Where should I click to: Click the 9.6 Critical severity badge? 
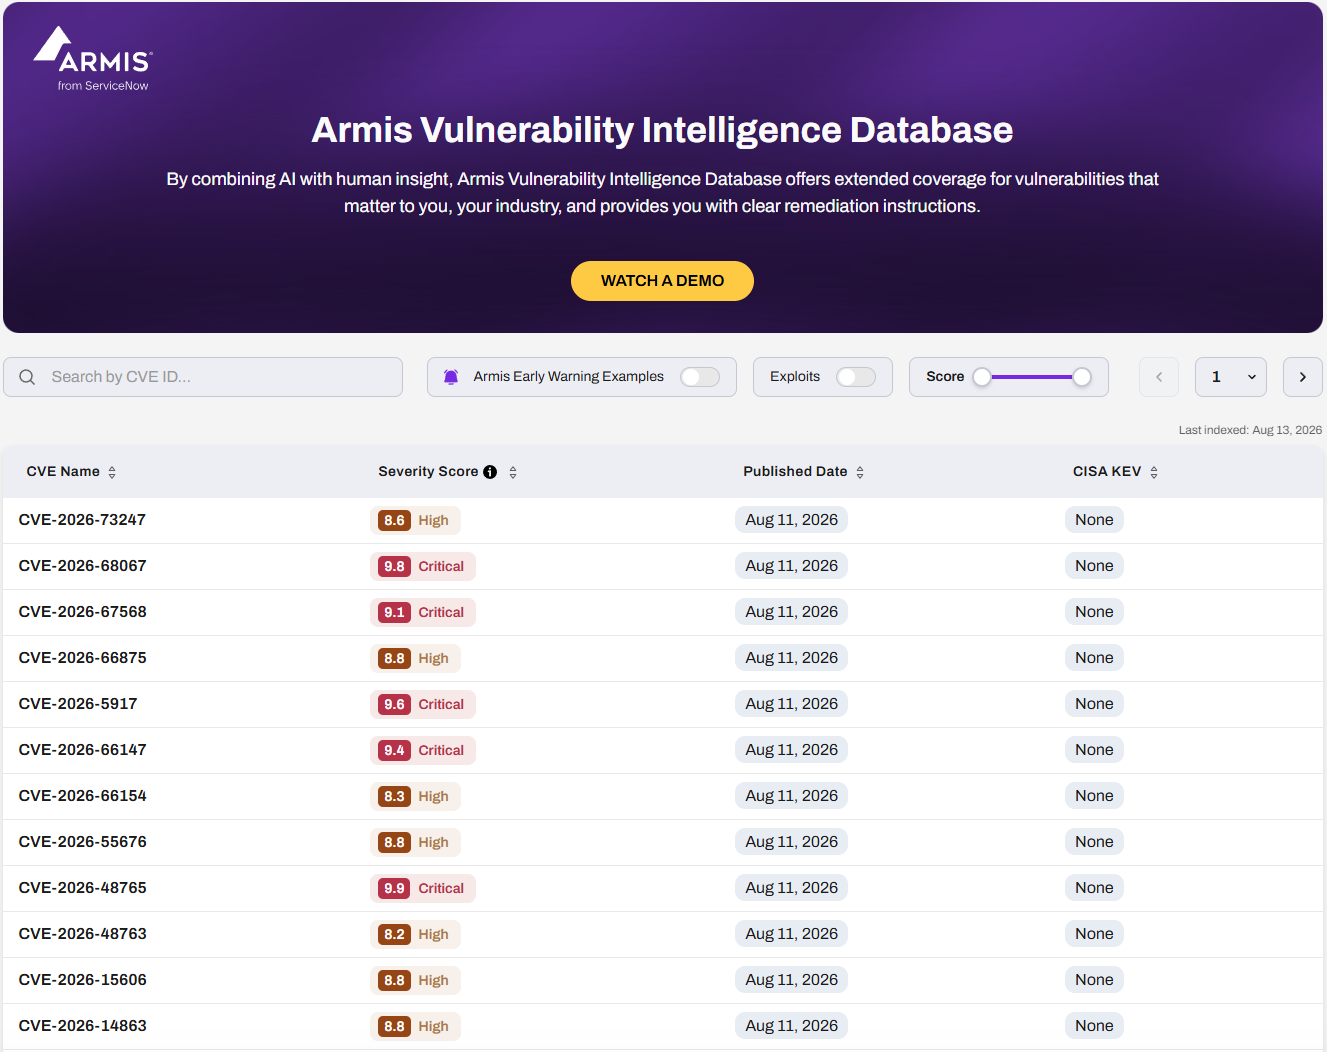tap(423, 704)
